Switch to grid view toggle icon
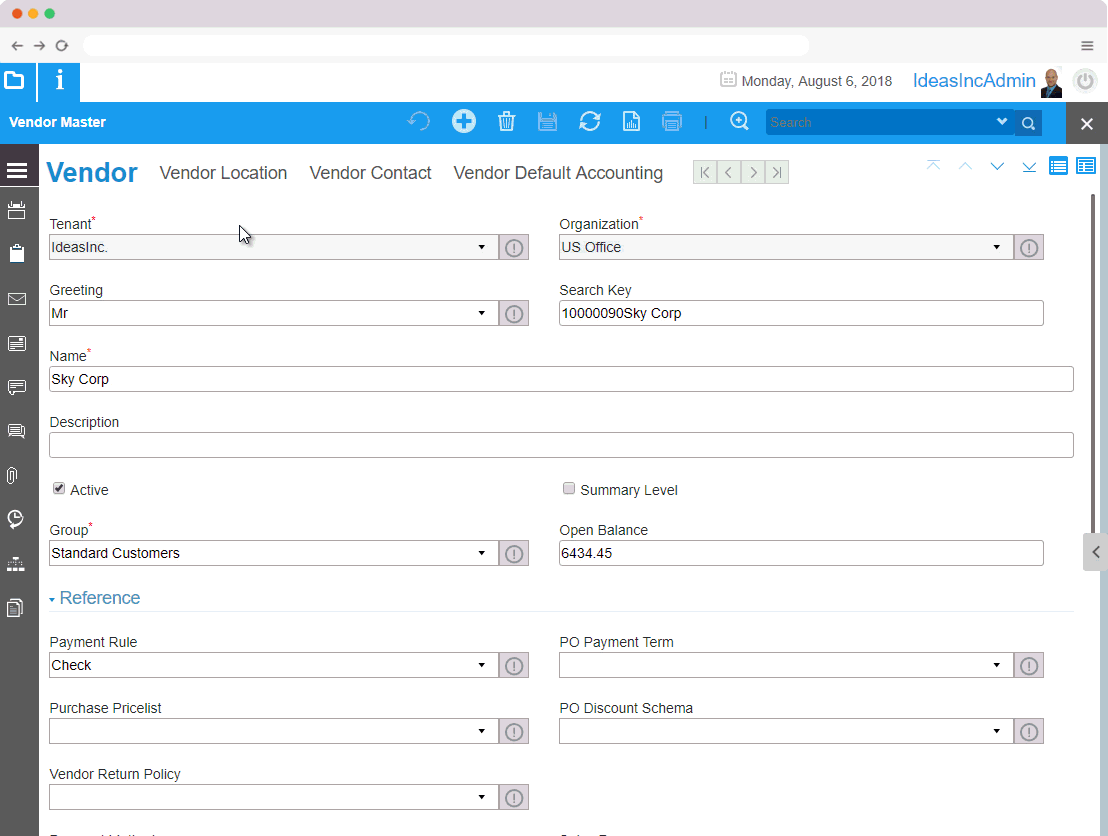The height and width of the screenshot is (836, 1108). pyautogui.click(x=1058, y=166)
